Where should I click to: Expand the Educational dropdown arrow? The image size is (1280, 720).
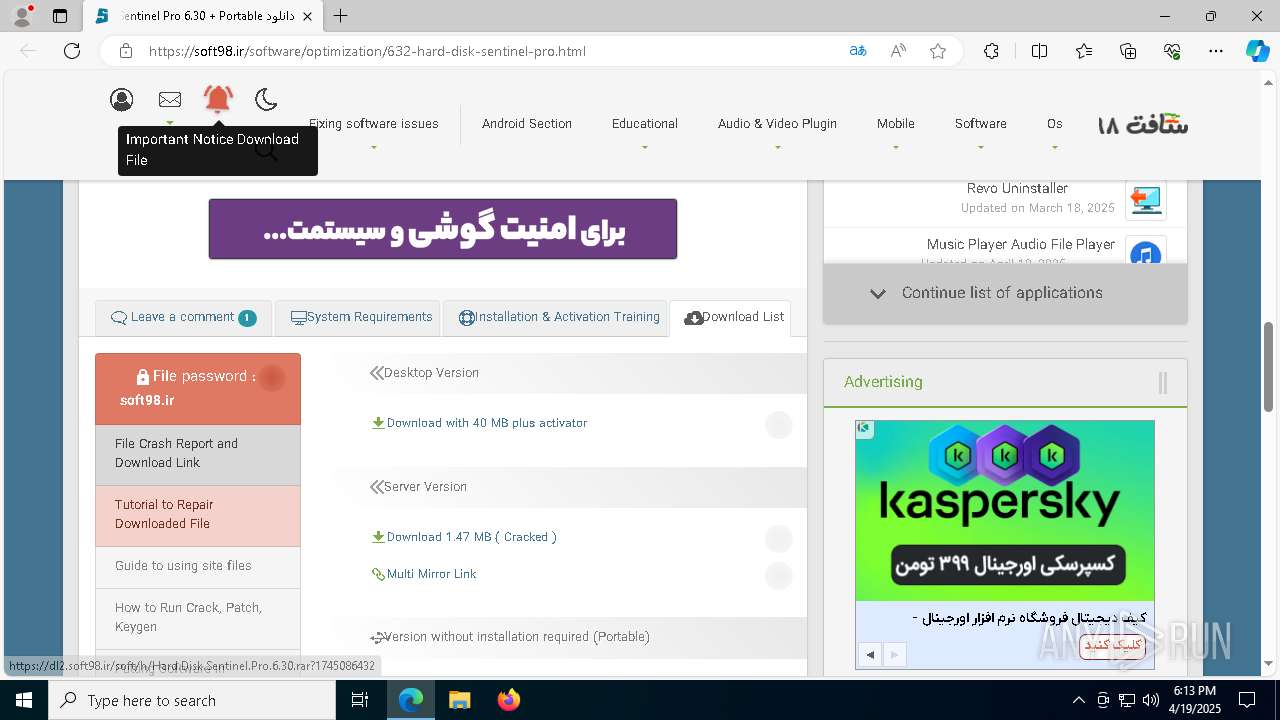[x=645, y=148]
